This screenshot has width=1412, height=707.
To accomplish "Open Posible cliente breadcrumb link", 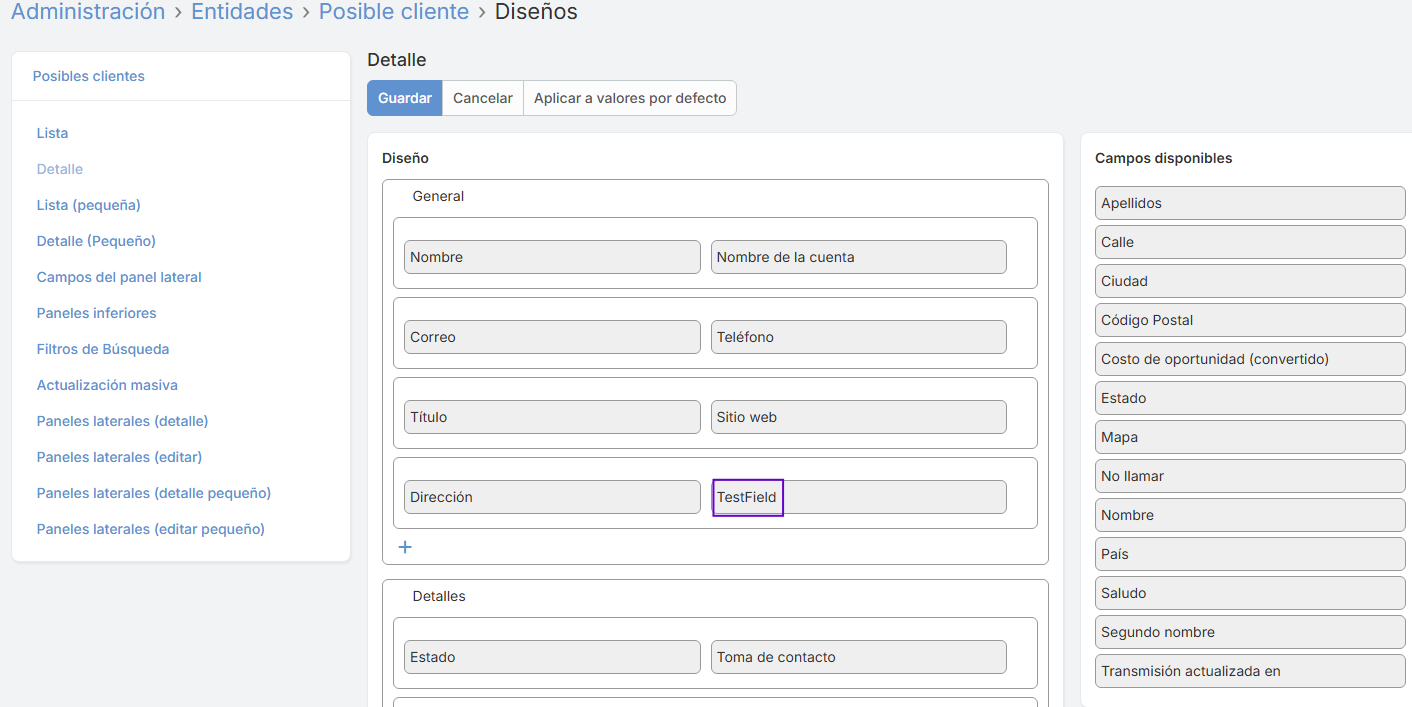I will pos(394,12).
